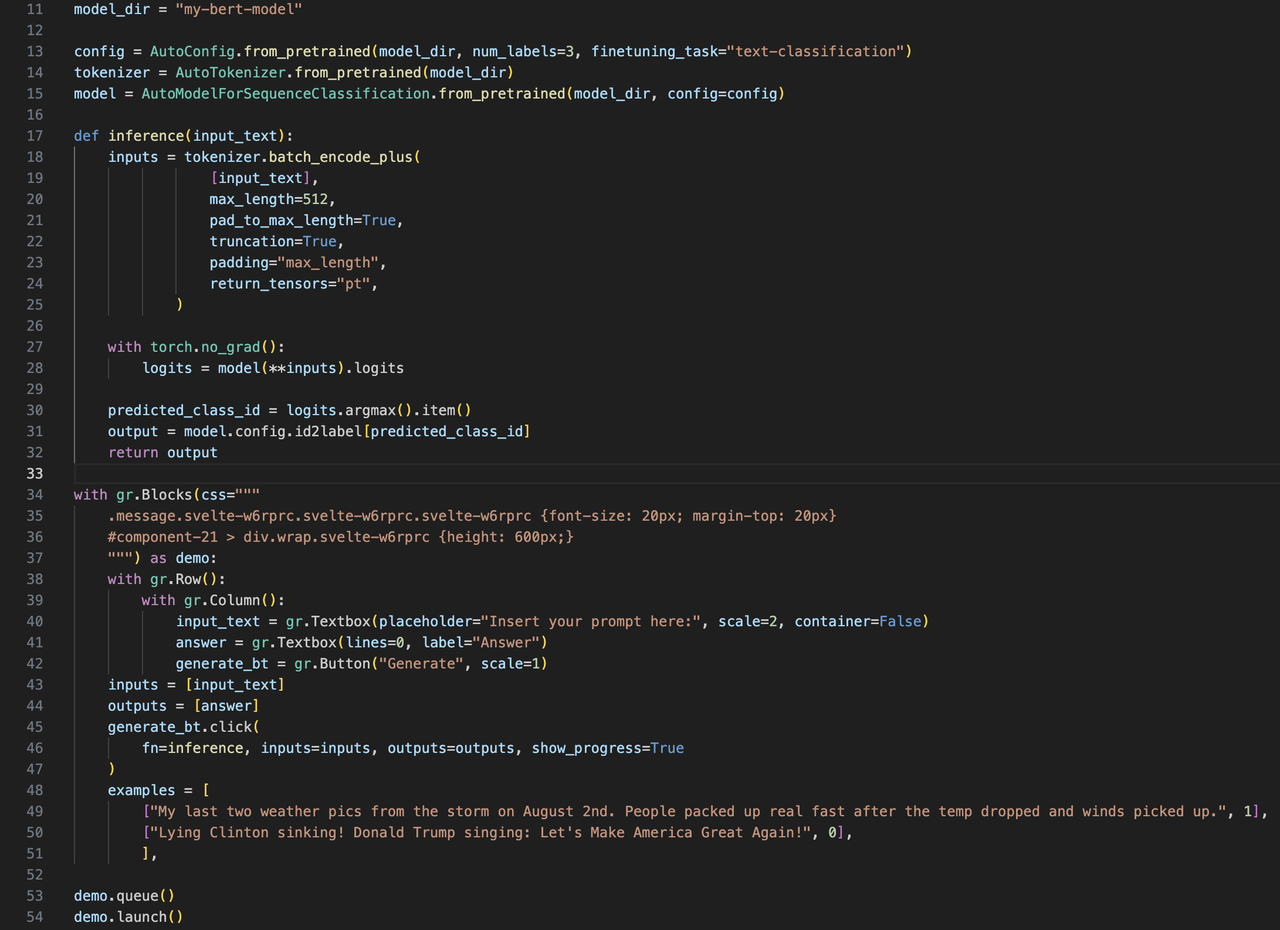The image size is (1280, 930).
Task: Click the demo.queue() call
Action: tap(124, 895)
